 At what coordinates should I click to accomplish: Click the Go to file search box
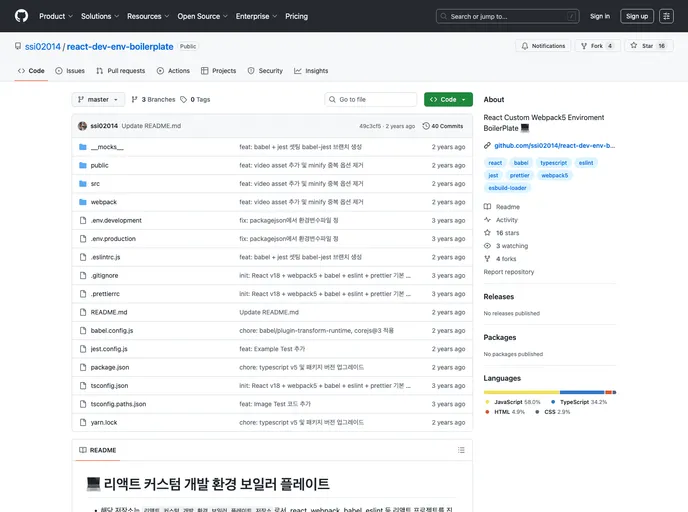[371, 100]
